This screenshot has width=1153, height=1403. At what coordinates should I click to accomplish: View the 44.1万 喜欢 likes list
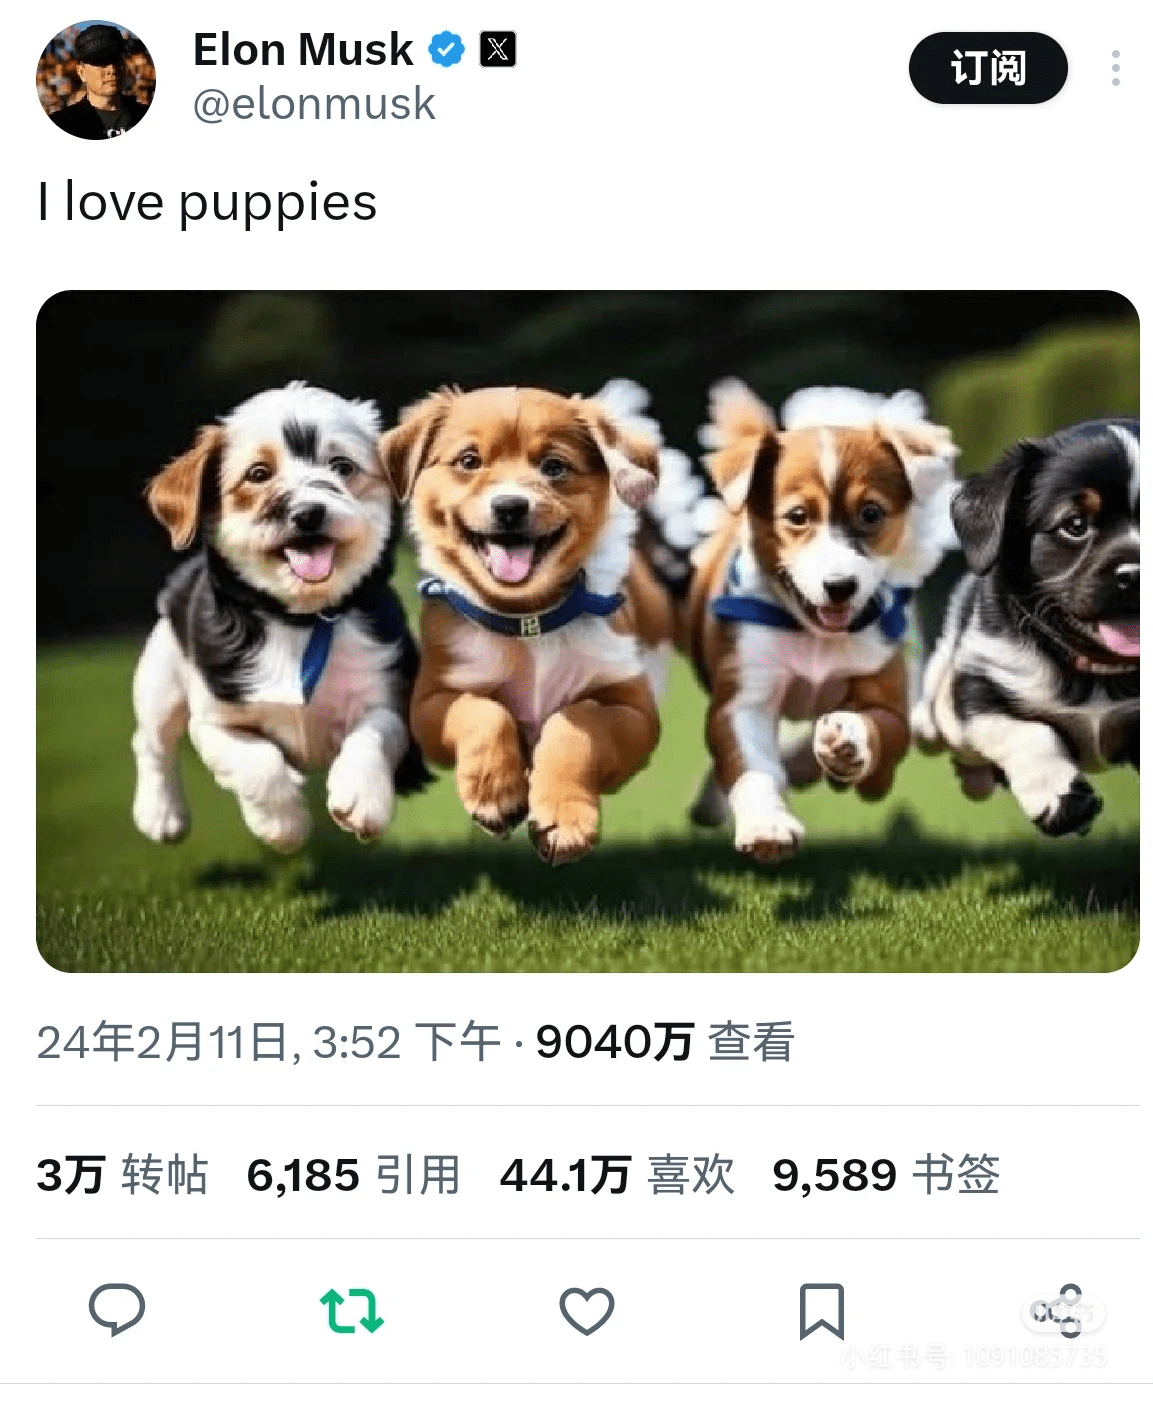pos(617,1175)
